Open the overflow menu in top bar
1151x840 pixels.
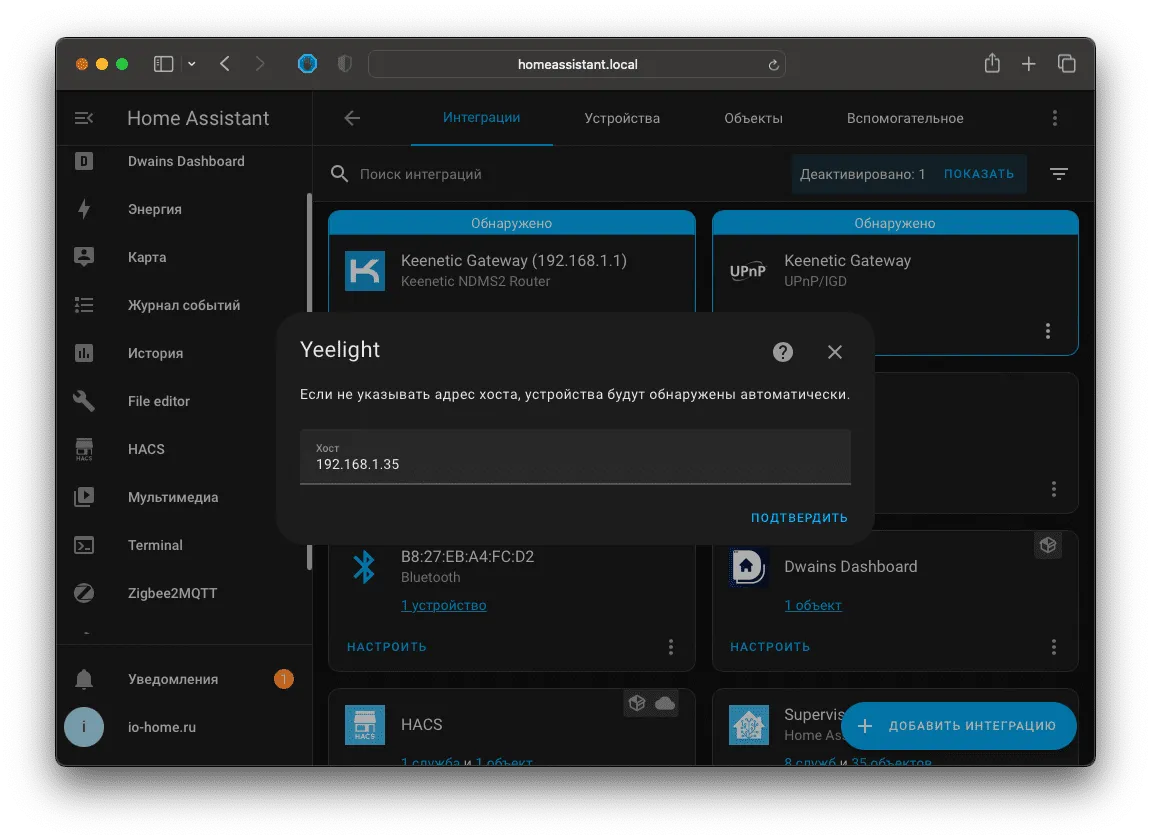click(x=1055, y=118)
